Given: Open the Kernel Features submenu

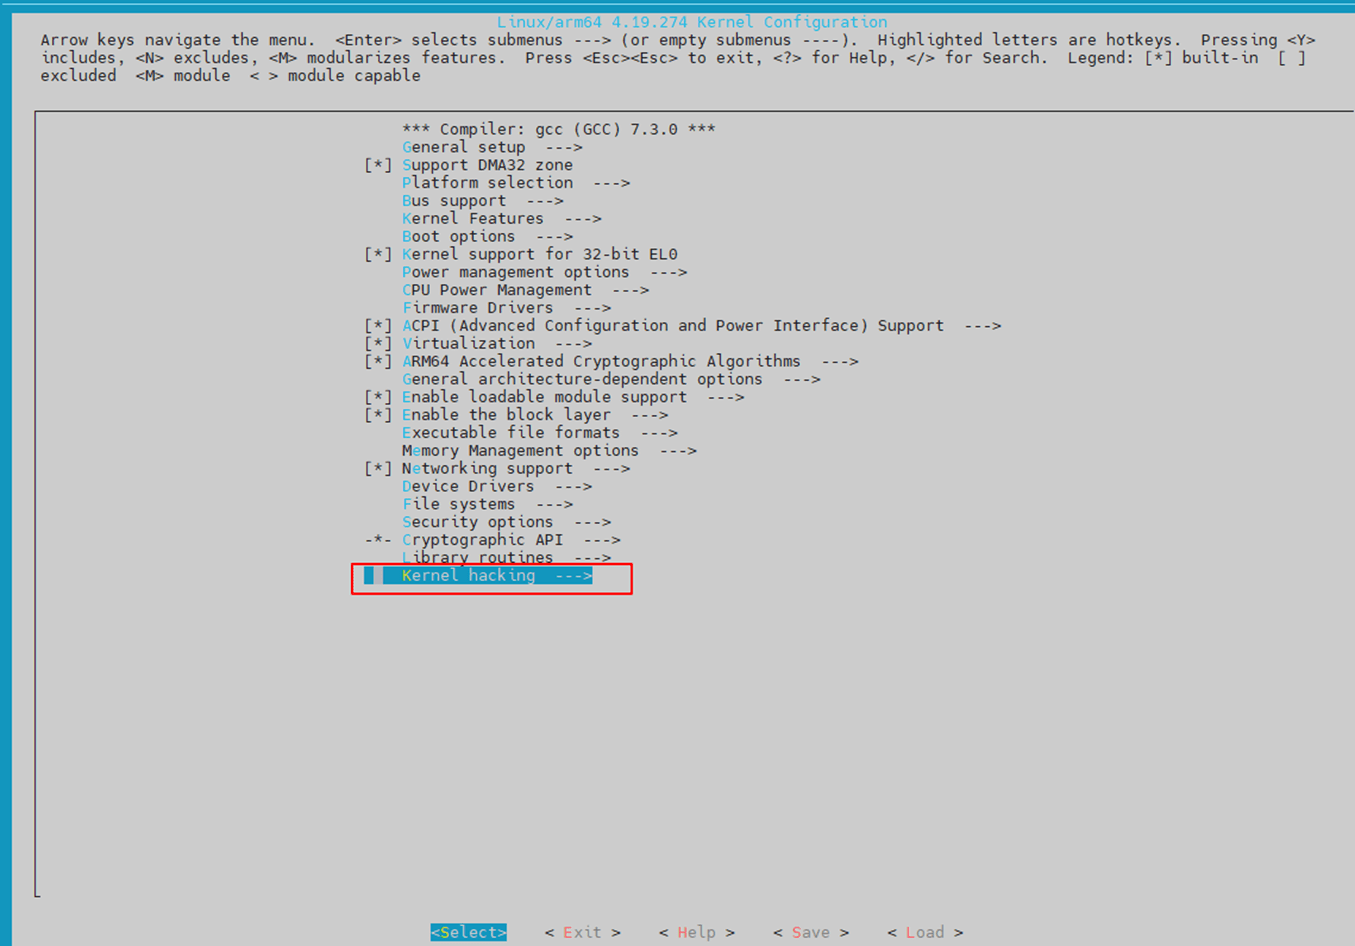Looking at the screenshot, I should click(x=502, y=219).
